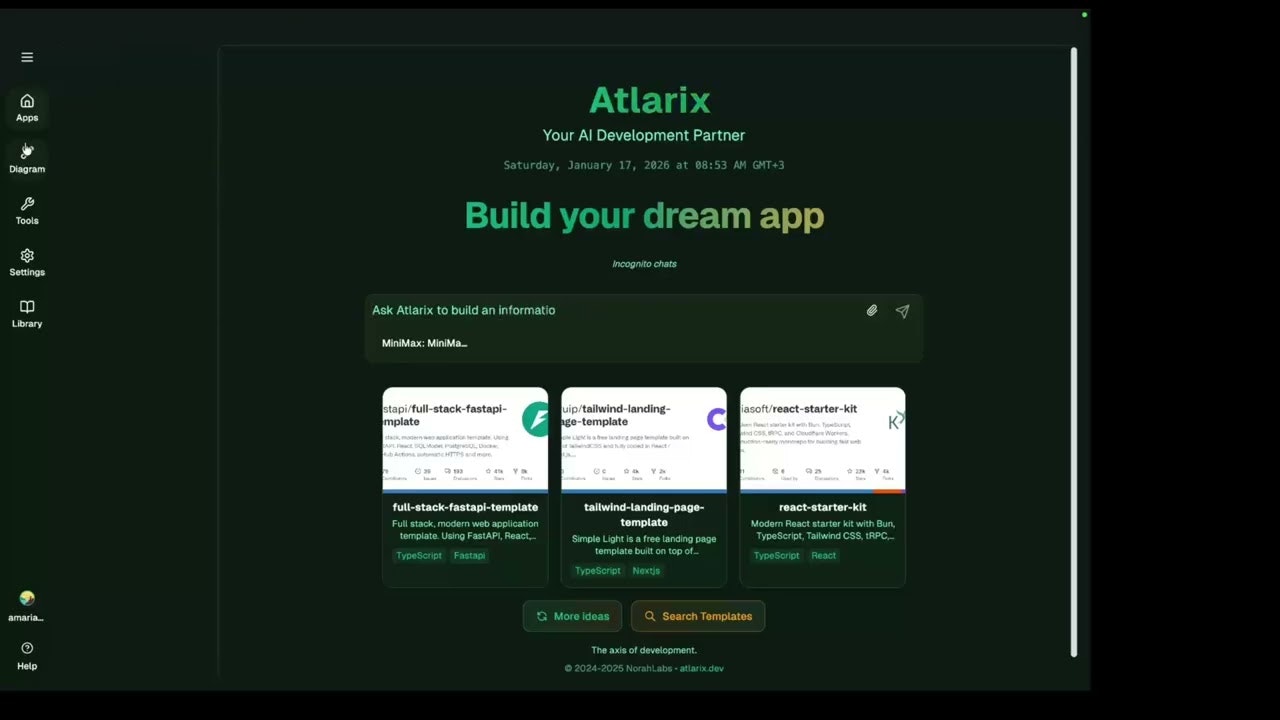The image size is (1280, 720).
Task: Open the Diagram panel from sidebar
Action: (27, 157)
